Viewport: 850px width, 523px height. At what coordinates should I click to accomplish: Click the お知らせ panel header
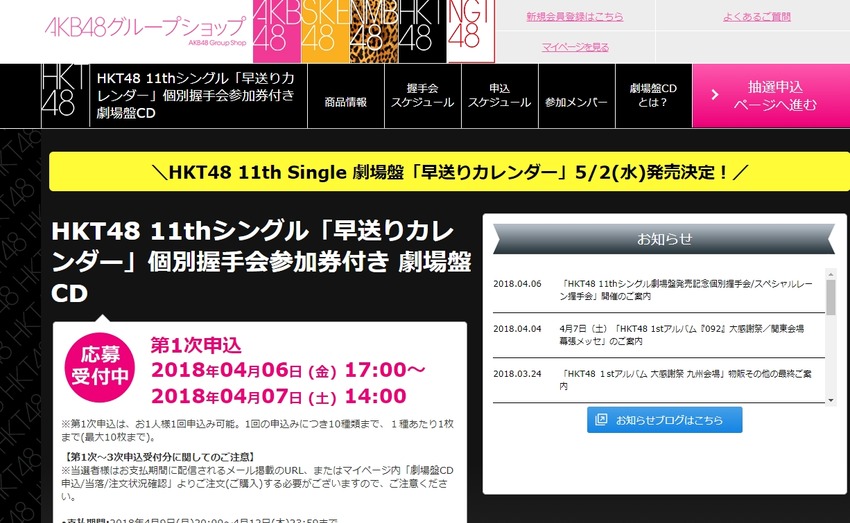(x=664, y=239)
